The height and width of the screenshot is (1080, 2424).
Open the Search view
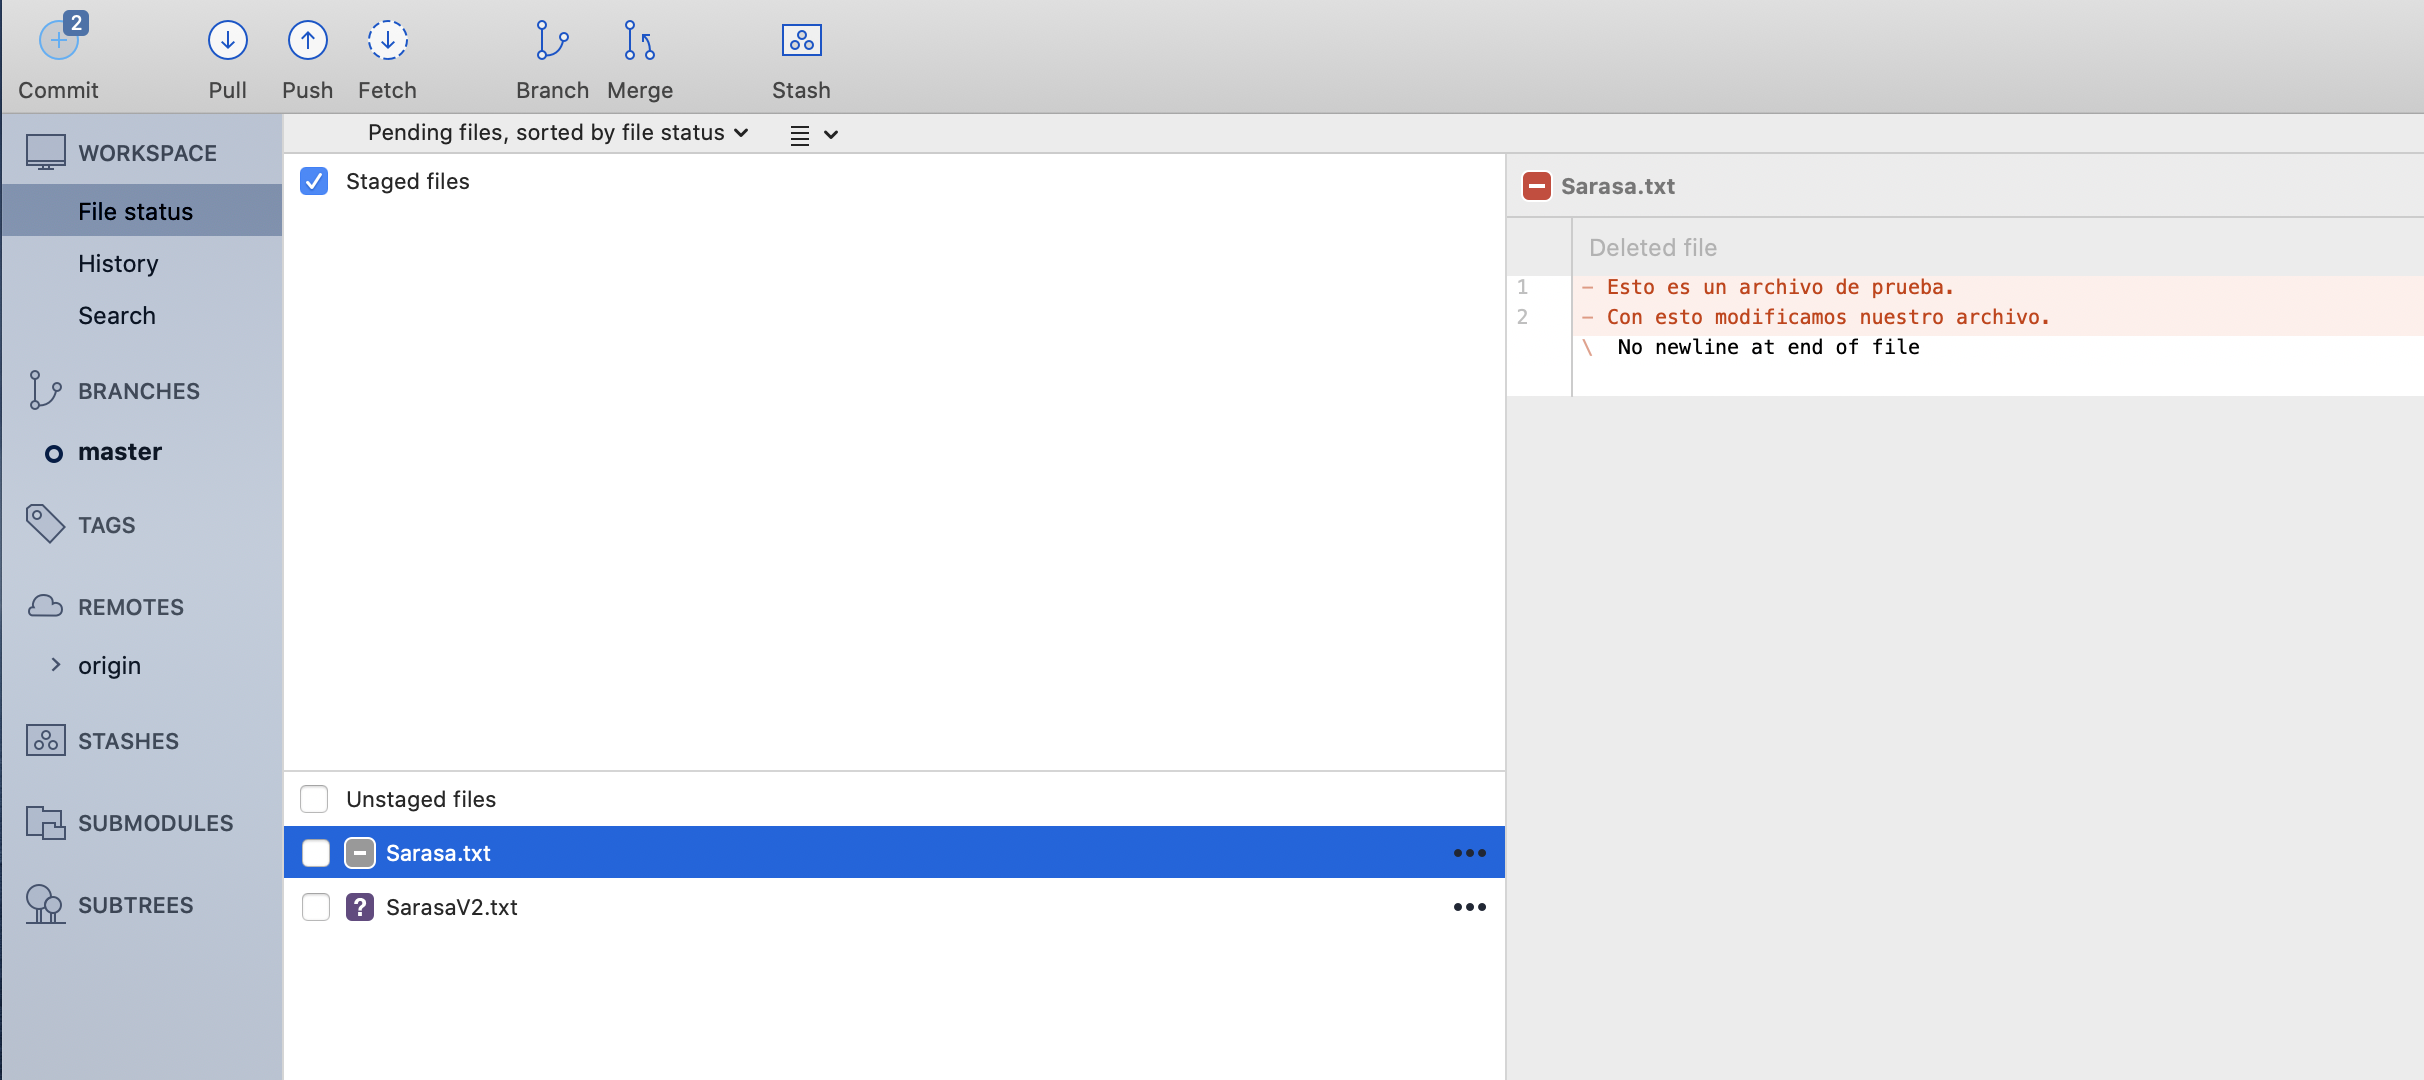pyautogui.click(x=117, y=315)
